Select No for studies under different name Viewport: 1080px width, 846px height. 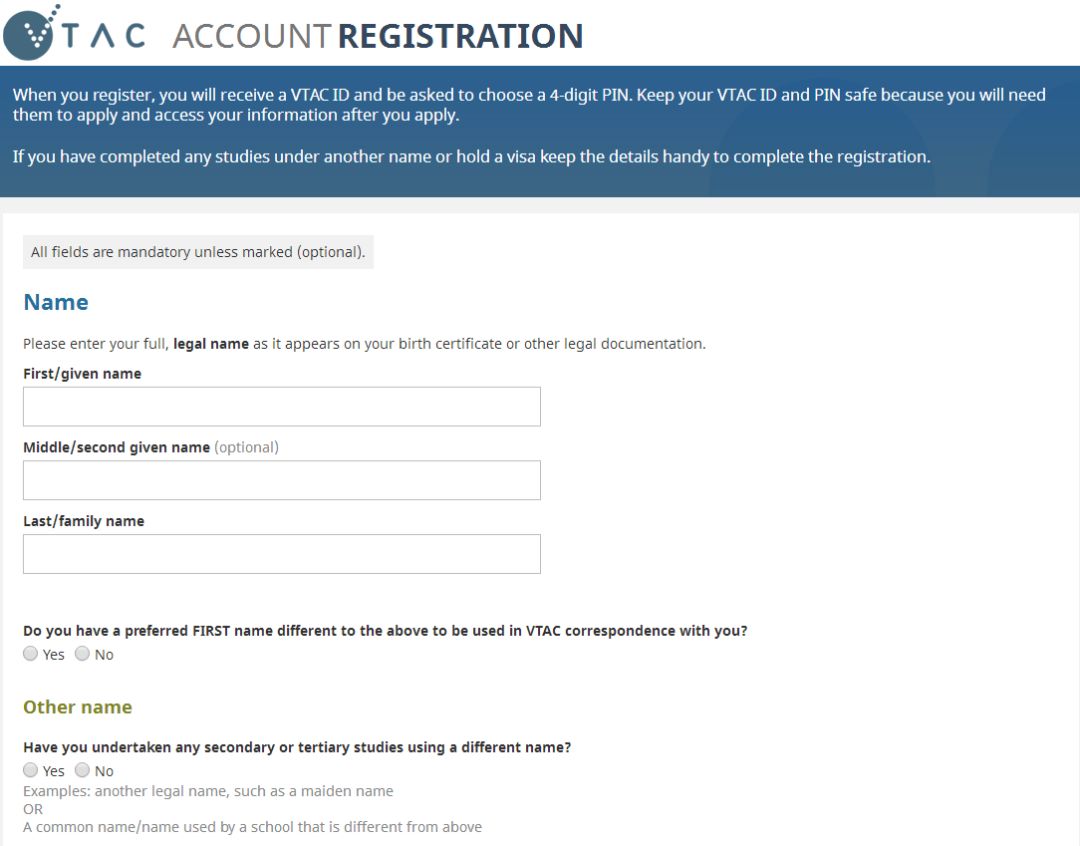click(x=82, y=770)
